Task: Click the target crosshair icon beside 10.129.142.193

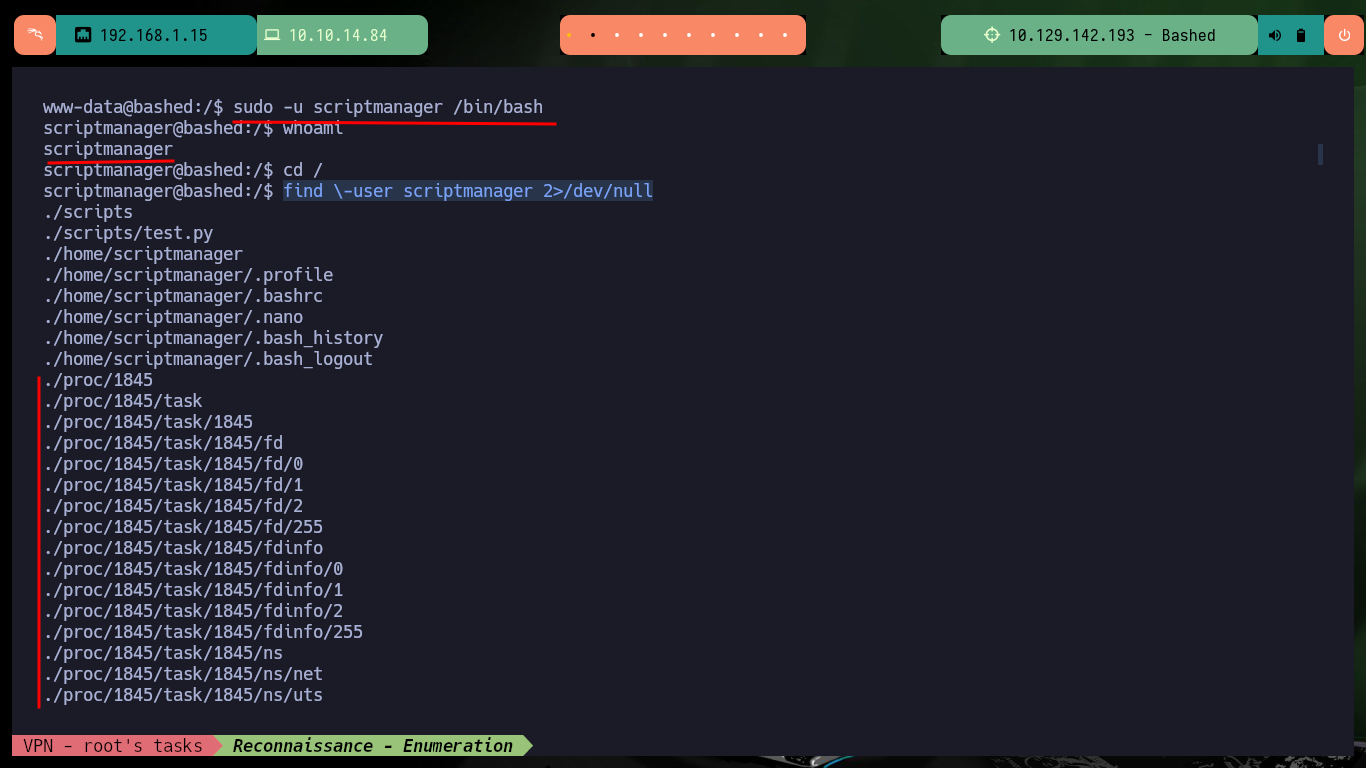Action: 992,35
